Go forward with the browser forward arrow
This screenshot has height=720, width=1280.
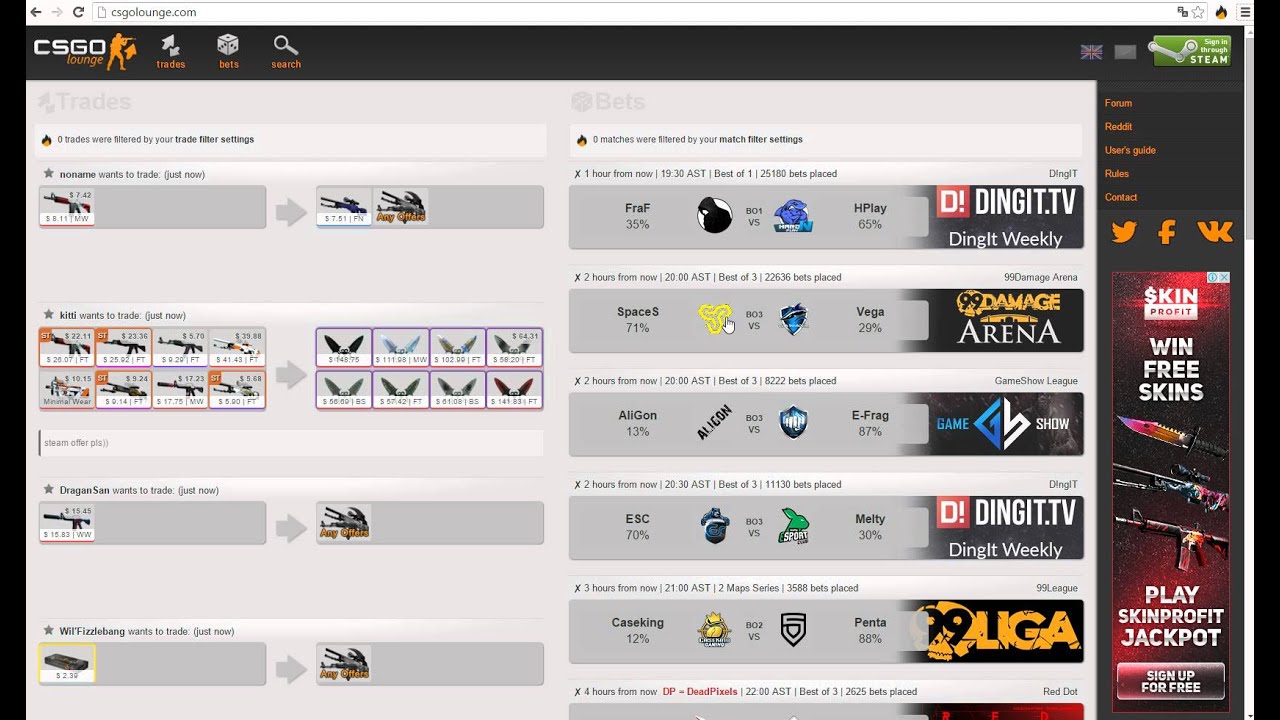pos(57,12)
